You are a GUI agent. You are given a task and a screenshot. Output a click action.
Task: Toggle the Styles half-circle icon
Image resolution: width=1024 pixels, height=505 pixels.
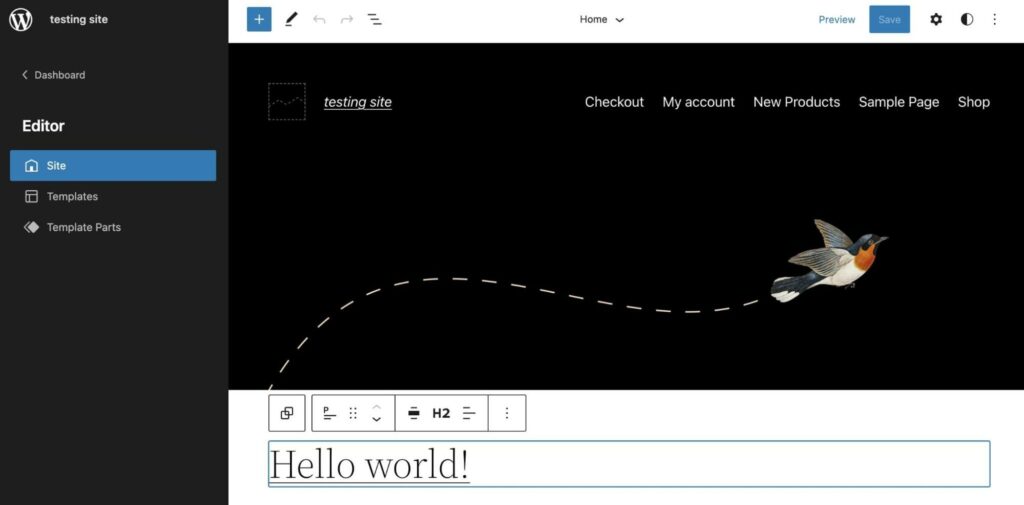967,20
